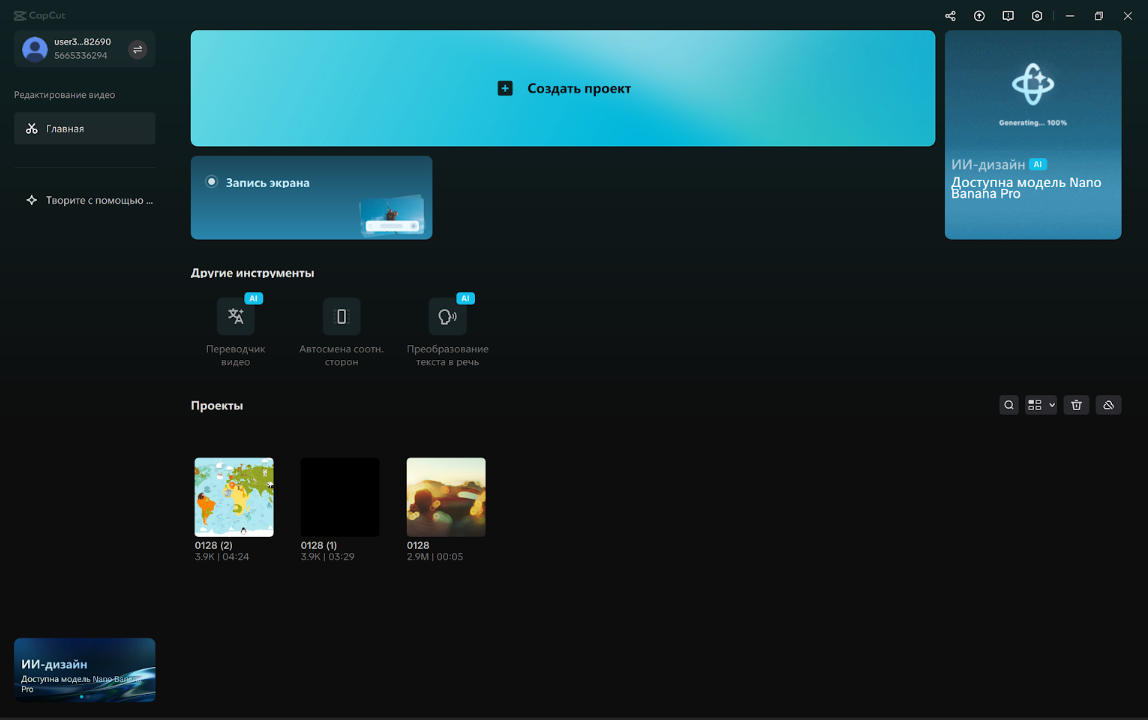The width and height of the screenshot is (1148, 720).
Task: Open the Переводчик видео tool
Action: [236, 317]
